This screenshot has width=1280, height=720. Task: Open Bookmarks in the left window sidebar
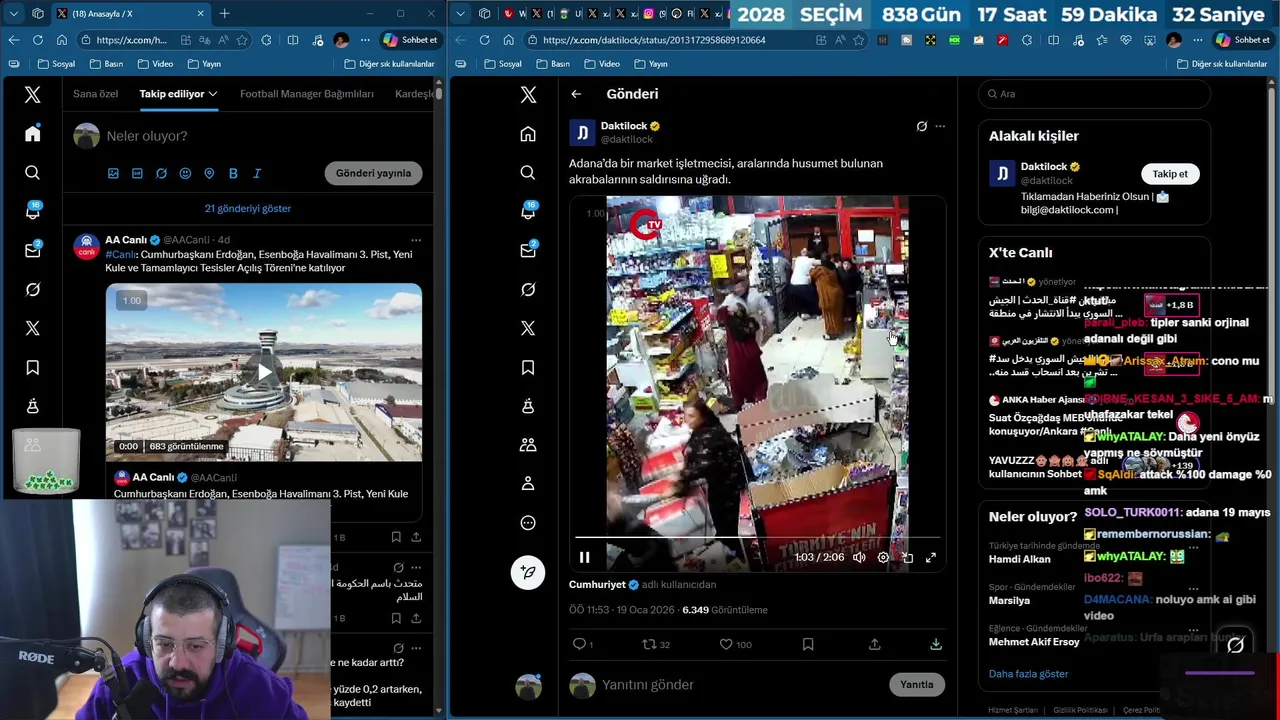pyautogui.click(x=33, y=367)
